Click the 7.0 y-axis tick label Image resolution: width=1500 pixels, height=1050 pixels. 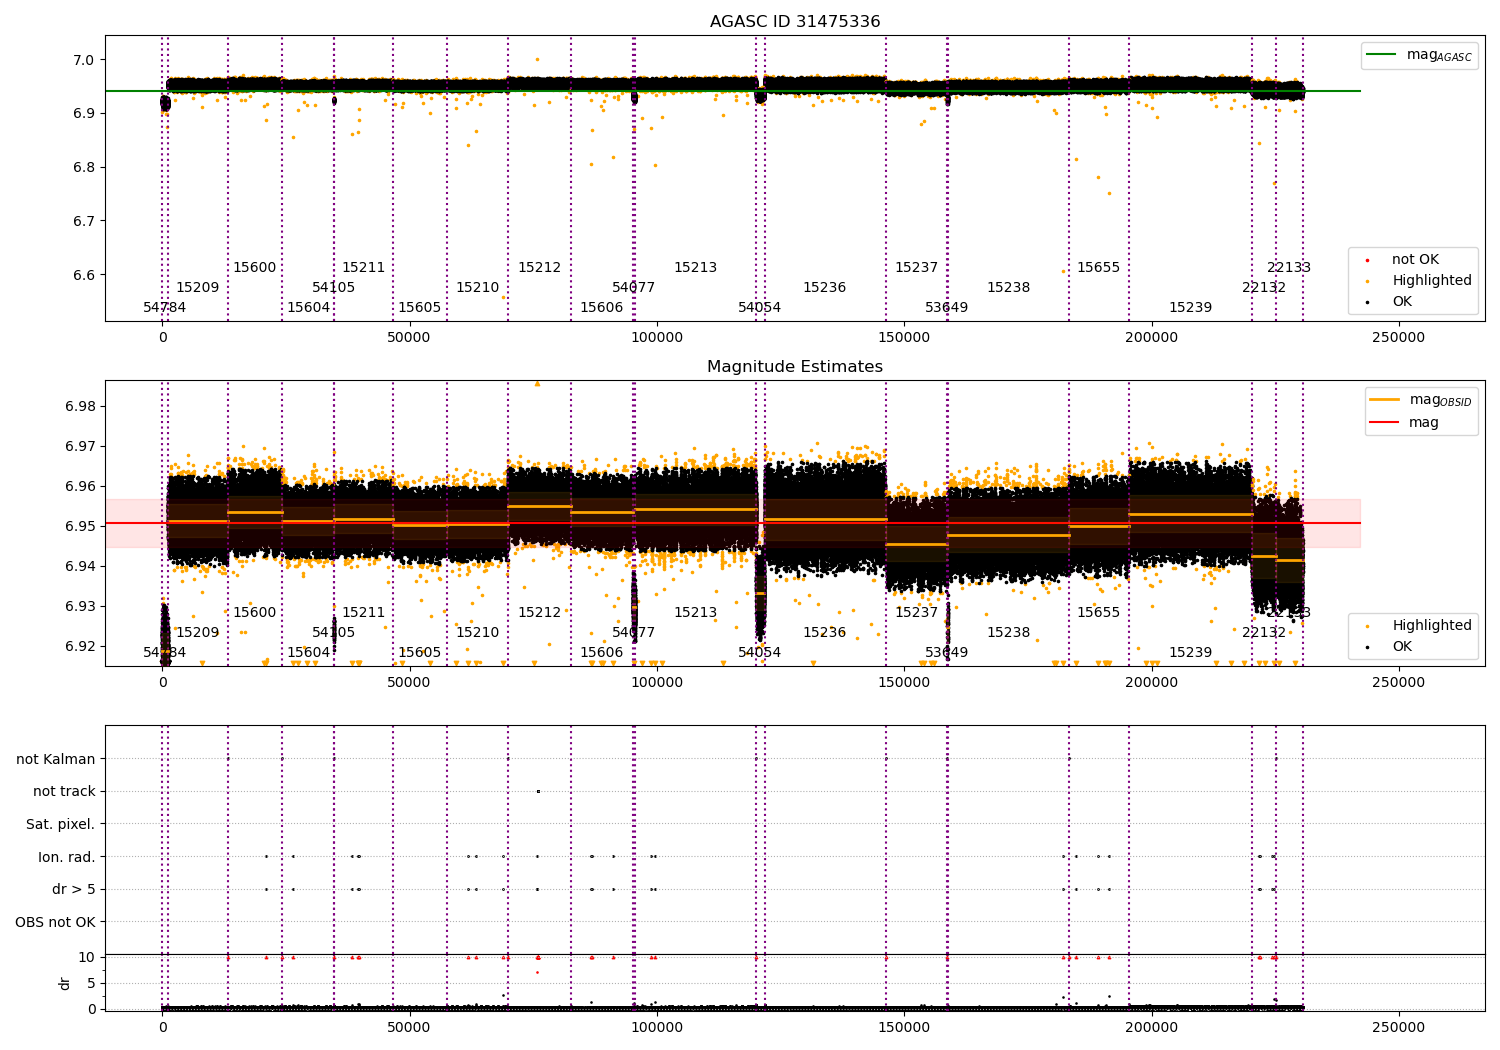click(84, 60)
